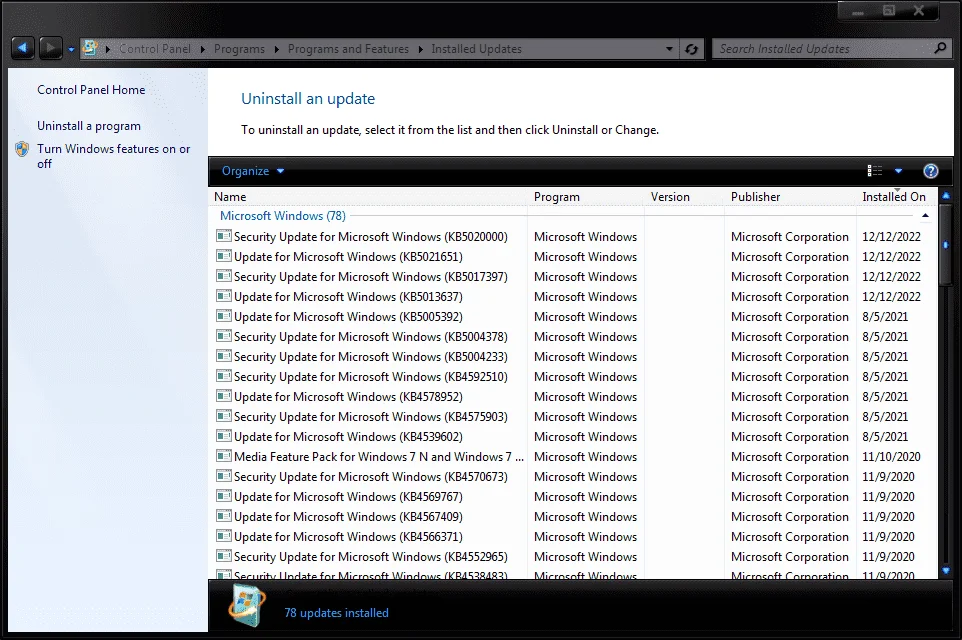The image size is (962, 640).
Task: Click icon of Security Update KB5017397
Action: (x=224, y=276)
